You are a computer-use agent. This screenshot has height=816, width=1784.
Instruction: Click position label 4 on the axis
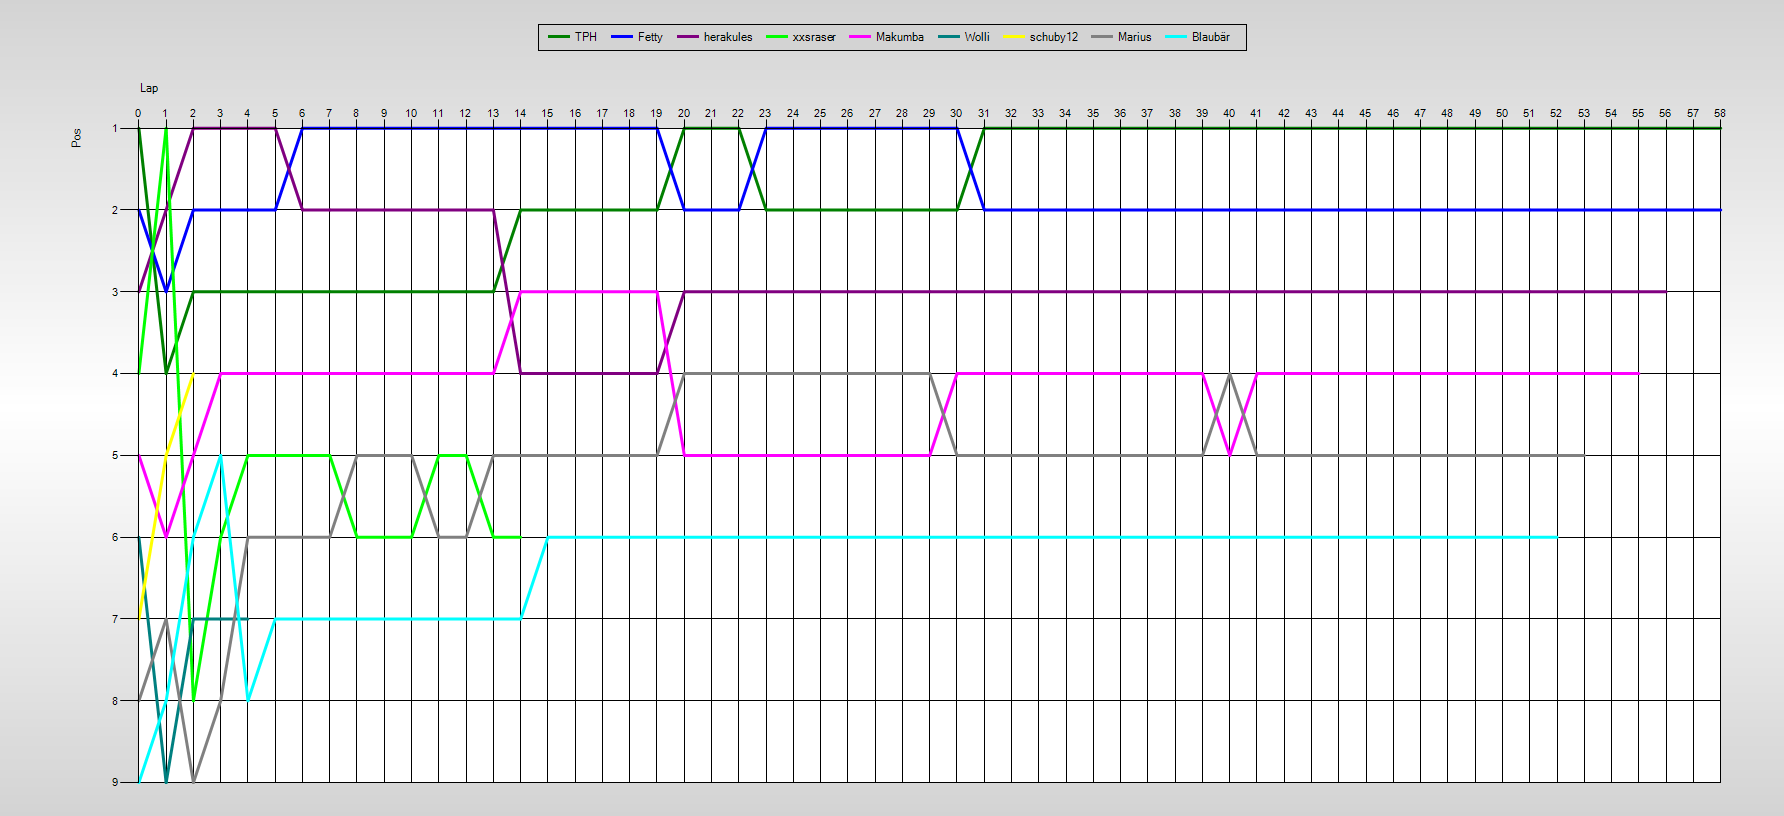[116, 374]
